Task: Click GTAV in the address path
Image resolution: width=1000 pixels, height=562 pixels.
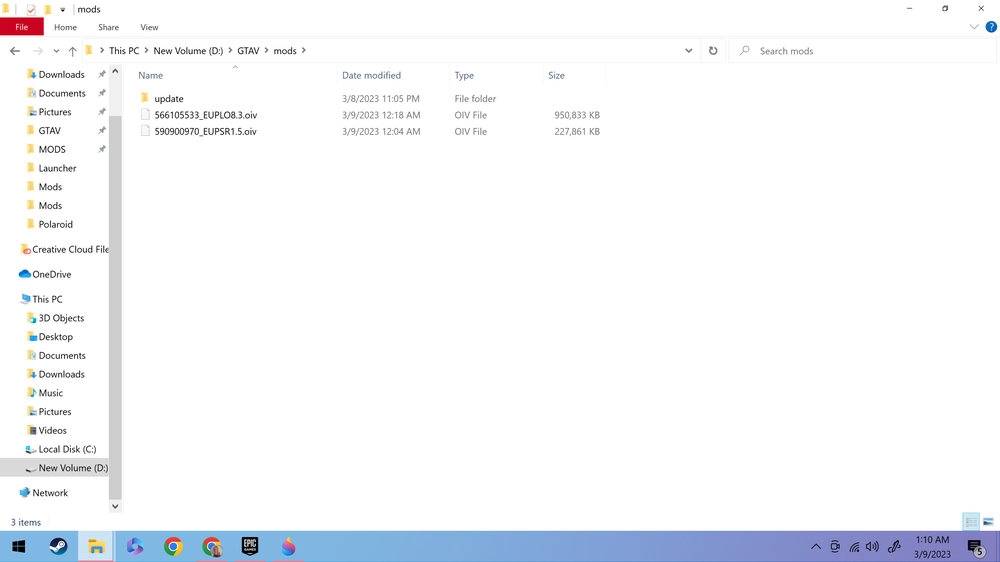Action: coord(248,50)
